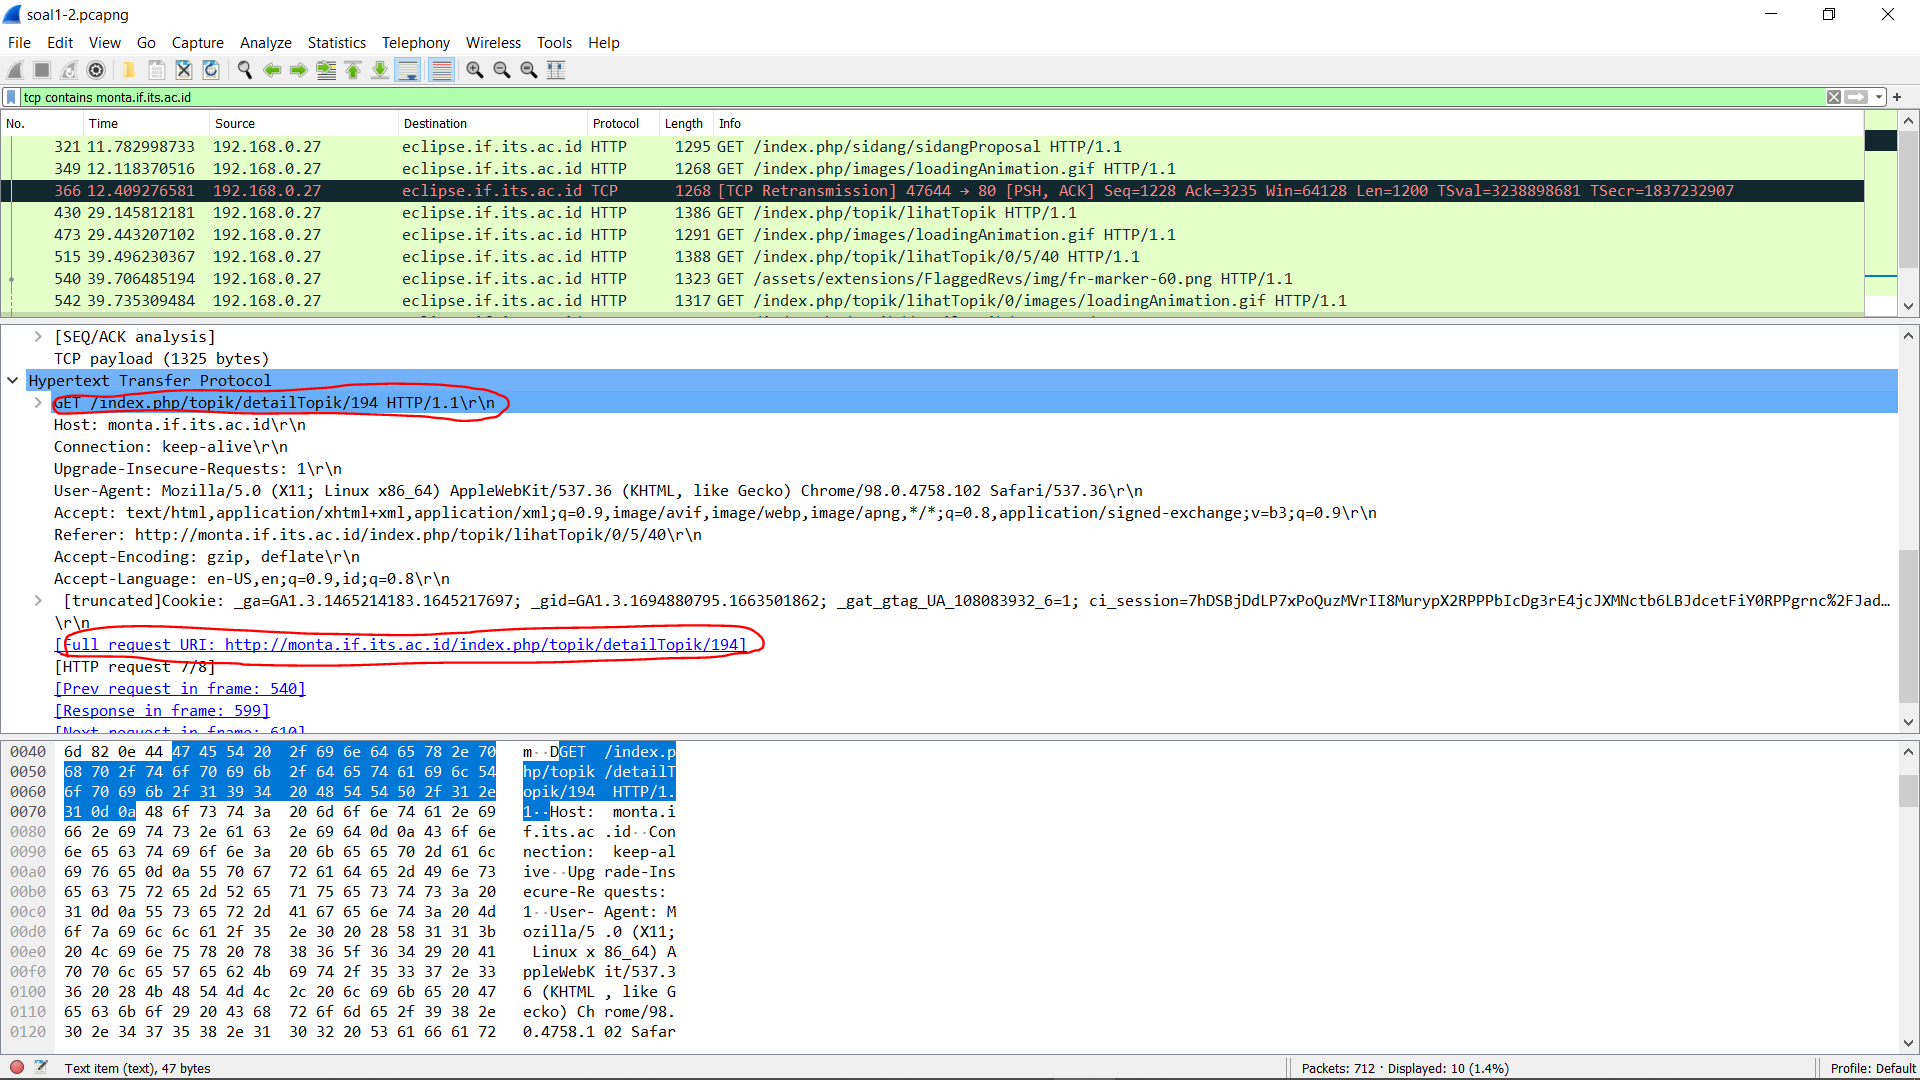This screenshot has width=1920, height=1080.
Task: Go to first packet toolbar icon
Action: pos(353,70)
